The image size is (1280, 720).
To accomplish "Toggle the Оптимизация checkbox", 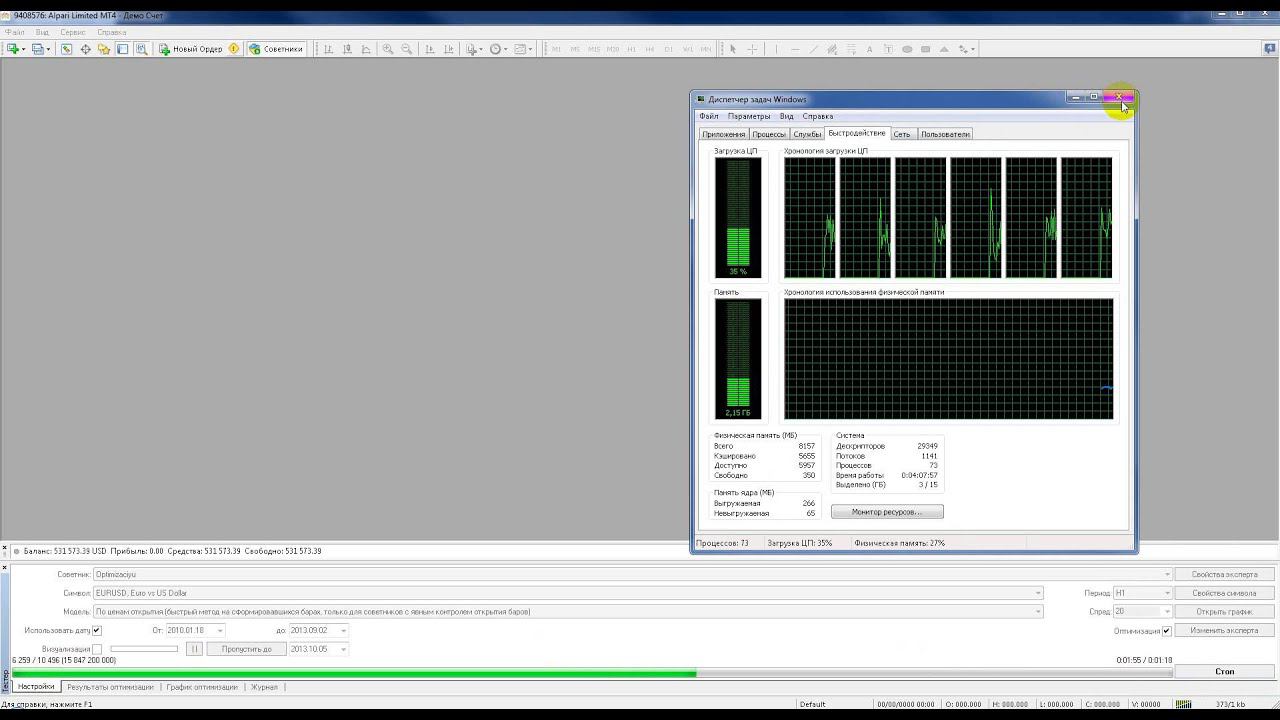I will [1166, 631].
